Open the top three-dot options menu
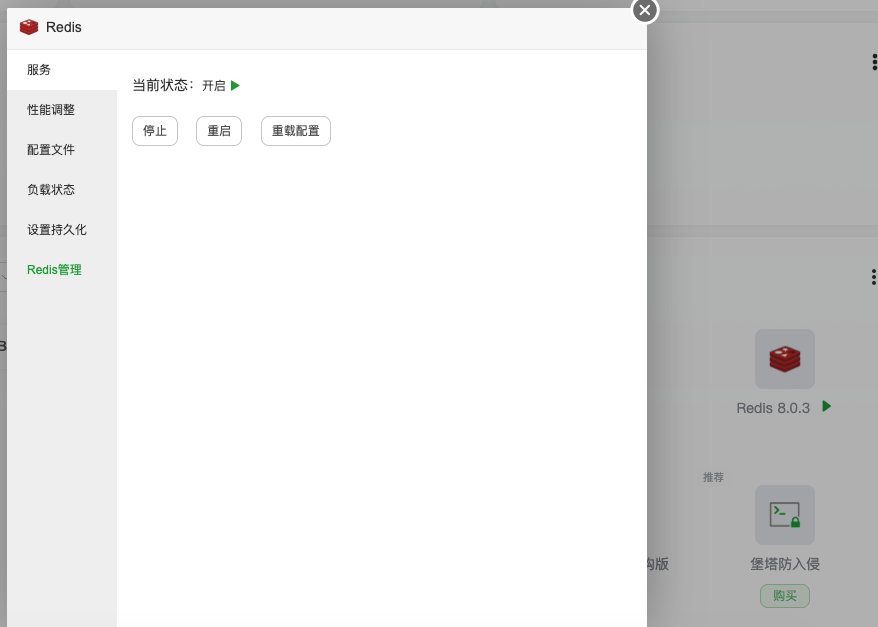Screen dimensions: 878x627 [x=872, y=62]
